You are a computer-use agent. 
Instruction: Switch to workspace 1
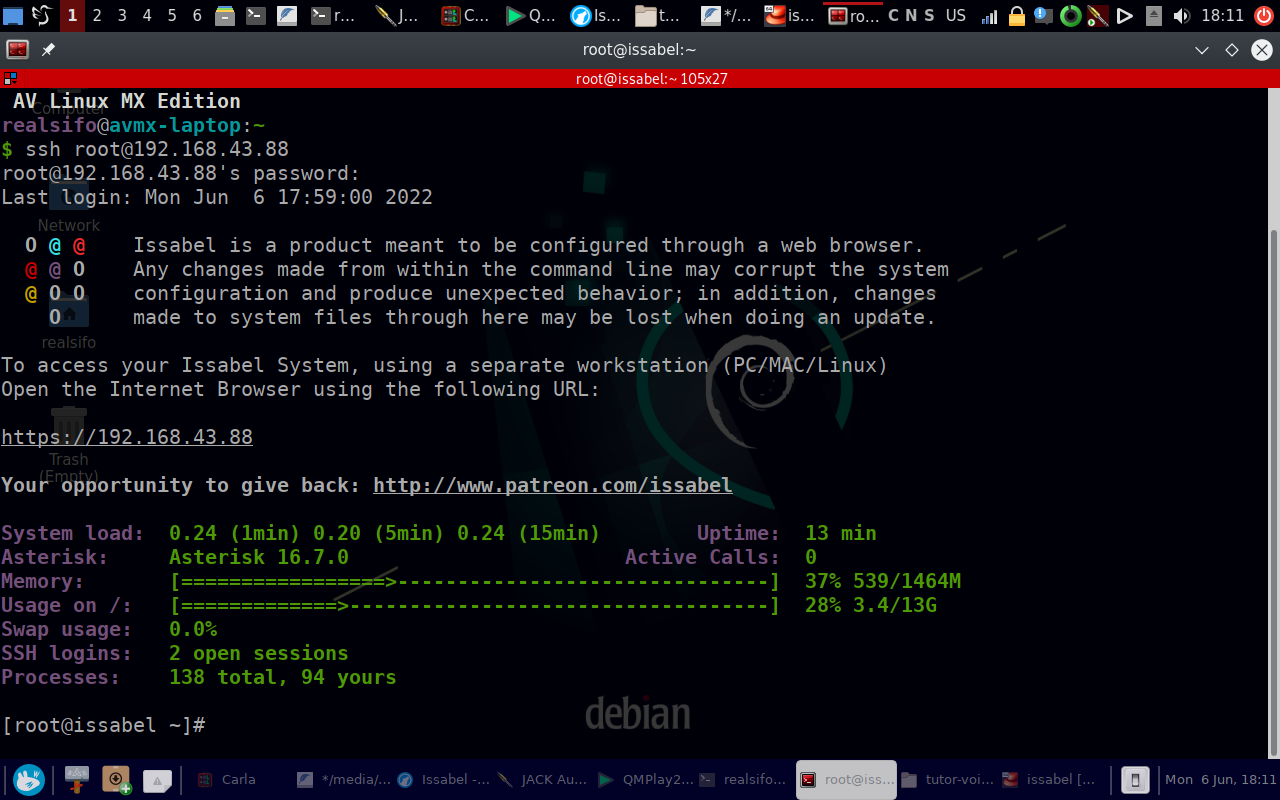[x=72, y=15]
